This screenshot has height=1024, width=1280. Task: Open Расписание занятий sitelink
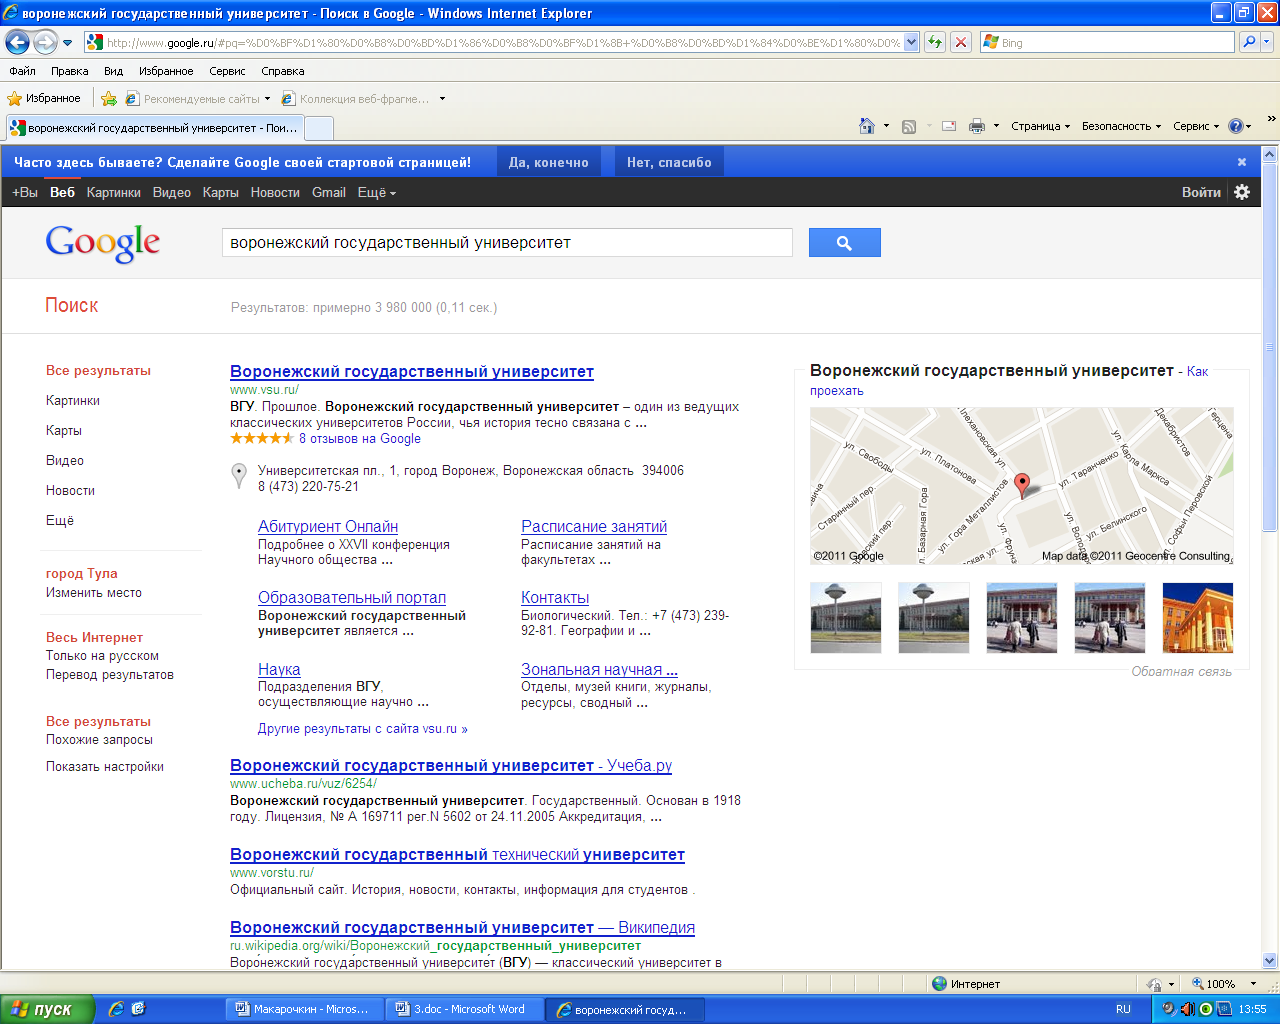point(594,526)
